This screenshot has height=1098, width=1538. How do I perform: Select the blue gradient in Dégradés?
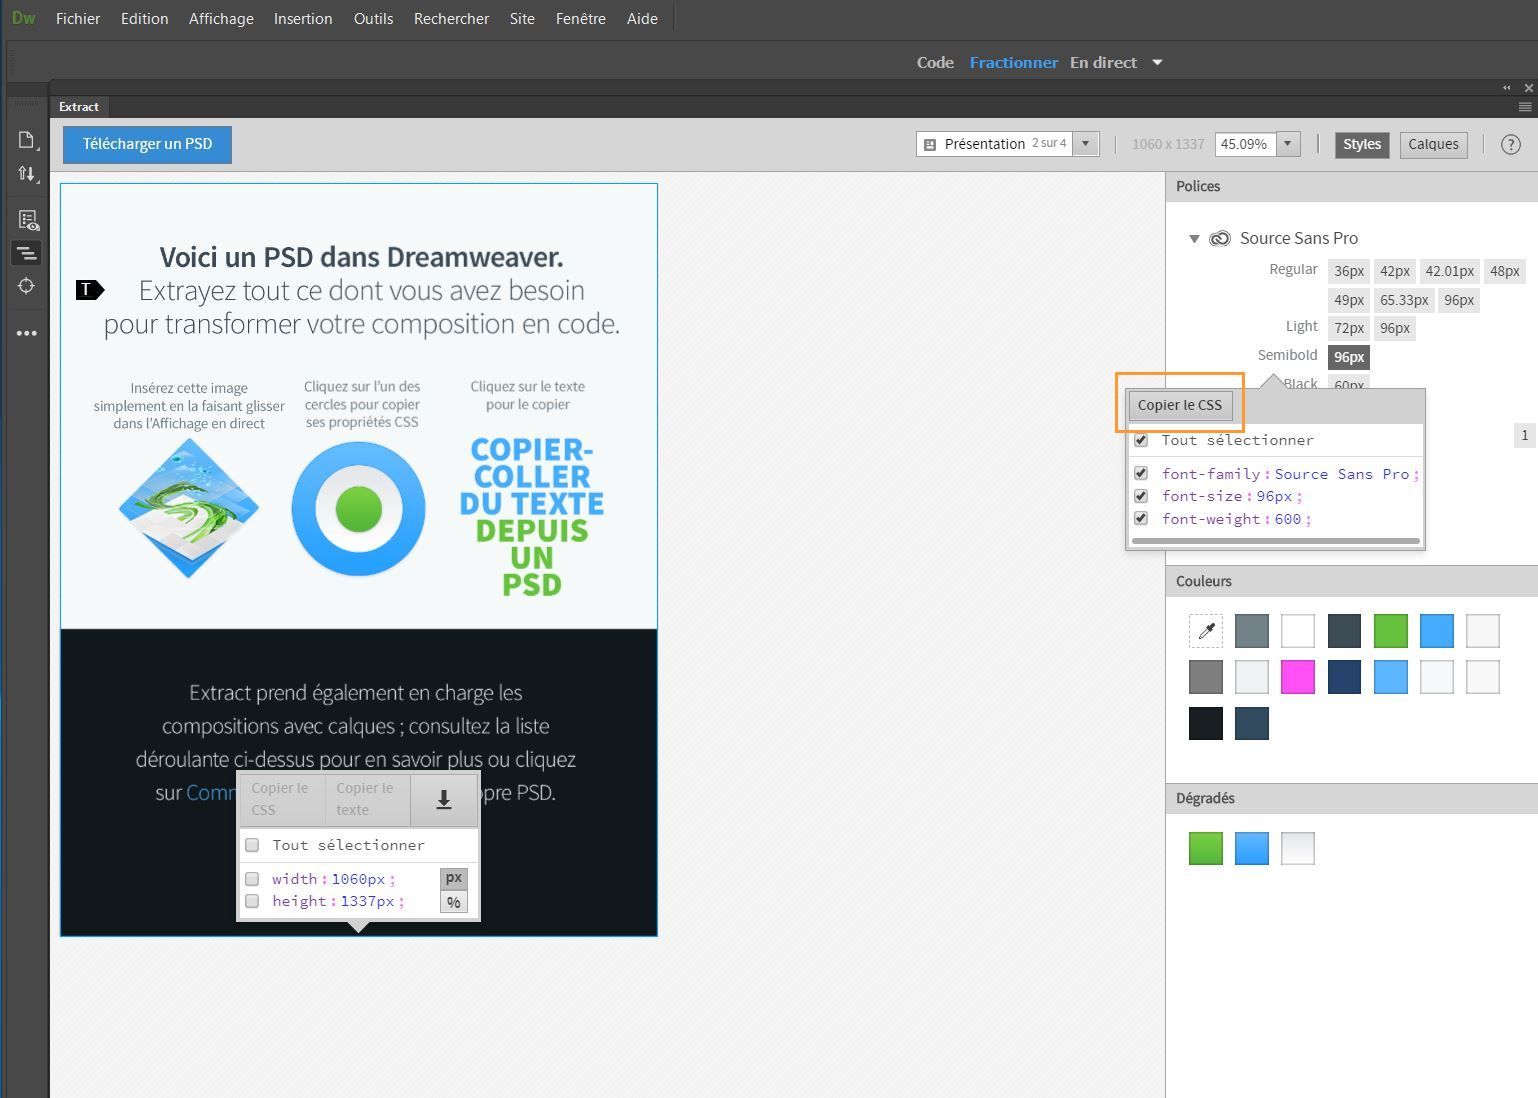tap(1252, 848)
